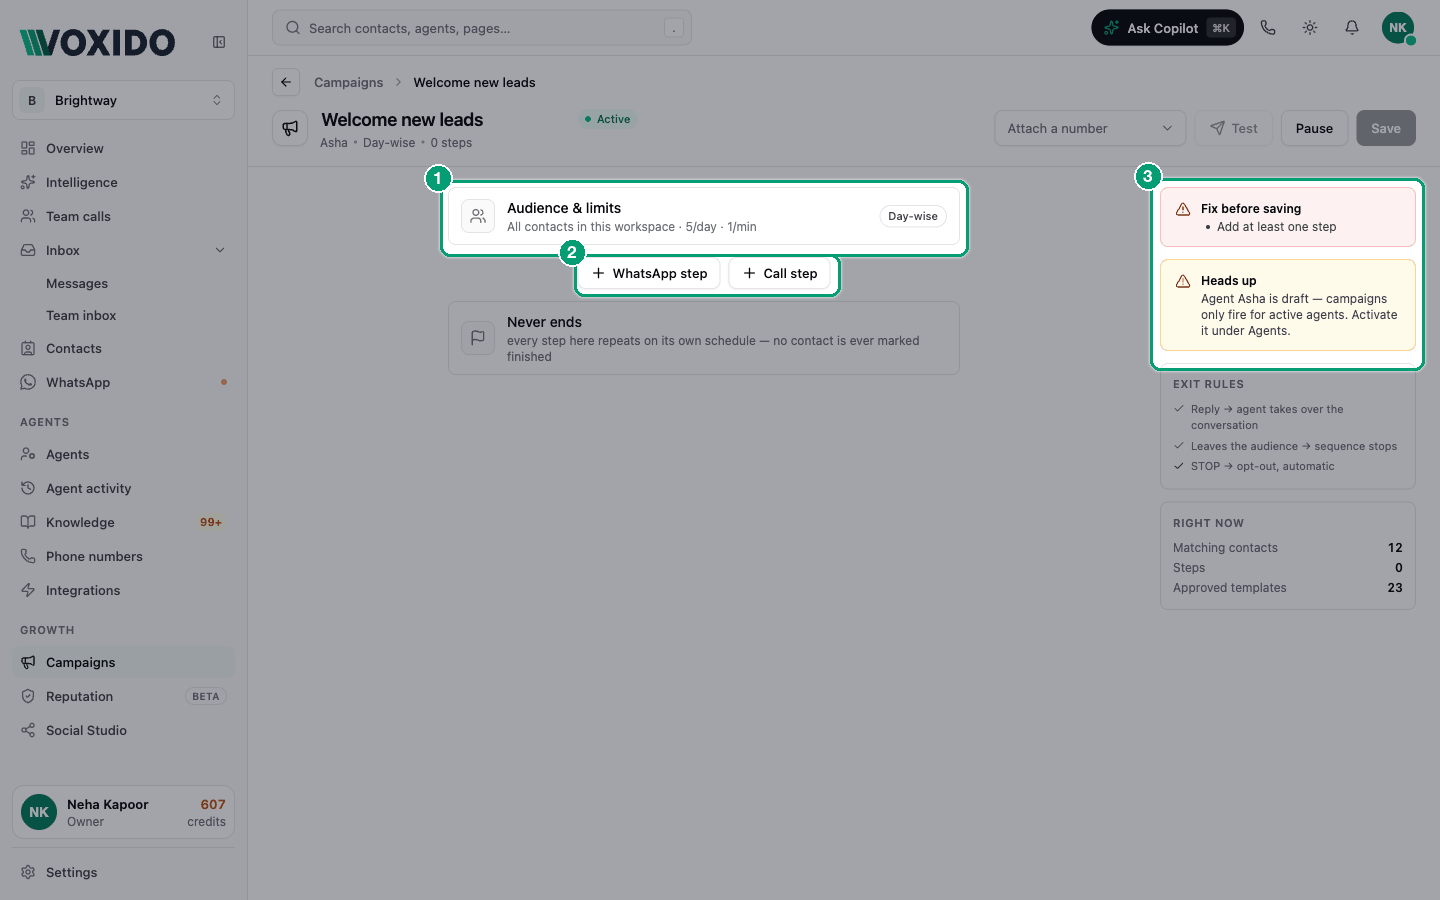Open the NK profile avatar in top bar
This screenshot has height=900, width=1440.
(1398, 28)
